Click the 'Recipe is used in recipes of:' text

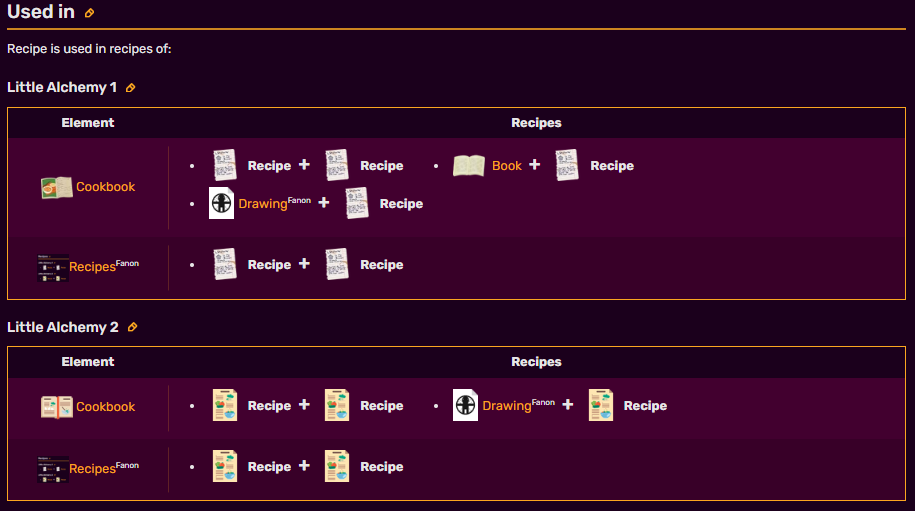point(89,49)
